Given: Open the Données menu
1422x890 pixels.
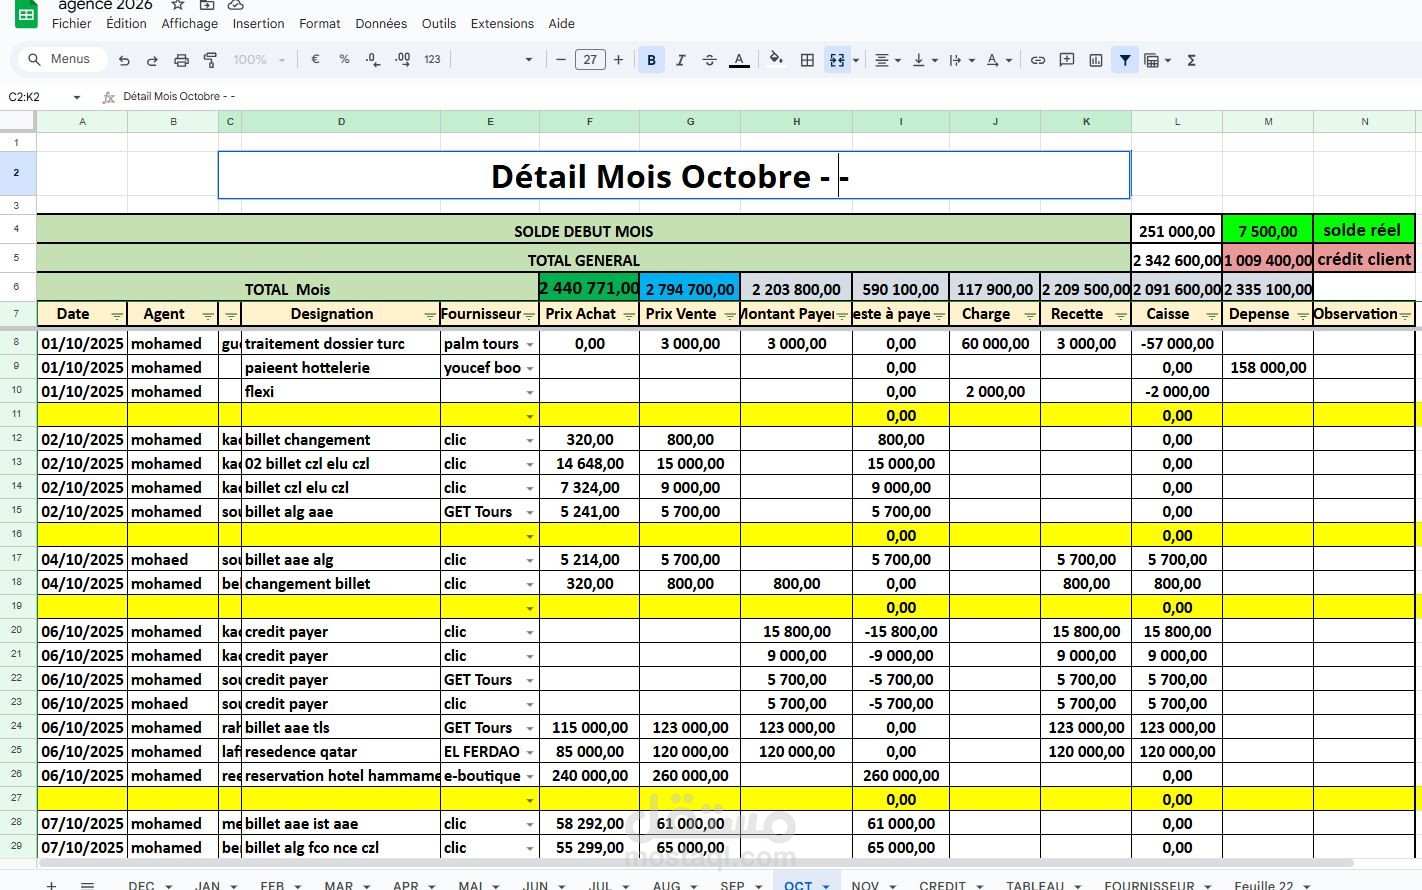Looking at the screenshot, I should coord(381,23).
